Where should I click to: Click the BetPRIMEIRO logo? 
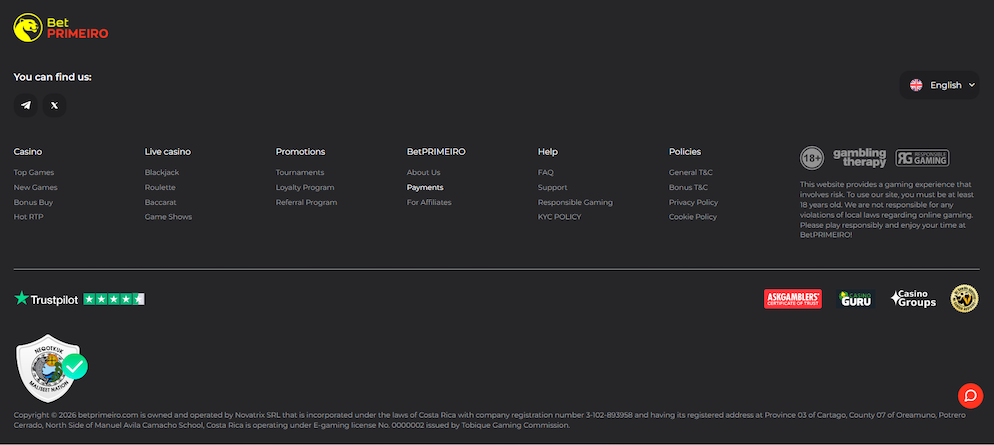pos(61,27)
